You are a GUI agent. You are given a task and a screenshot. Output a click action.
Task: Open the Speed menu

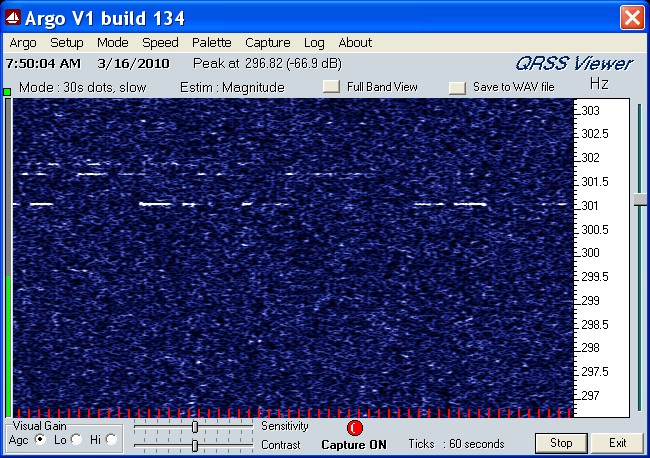click(160, 43)
